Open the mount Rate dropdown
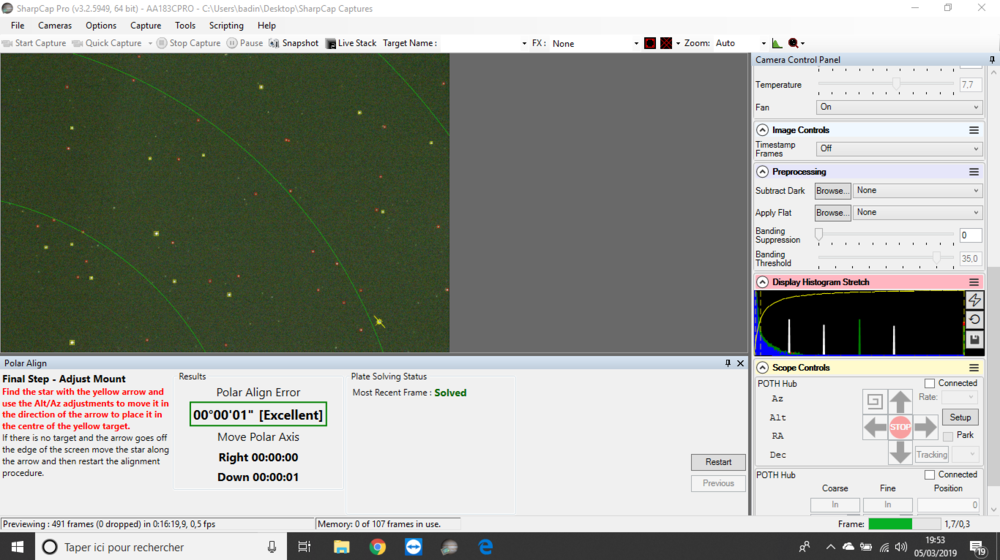This screenshot has height=560, width=1000. pyautogui.click(x=960, y=397)
